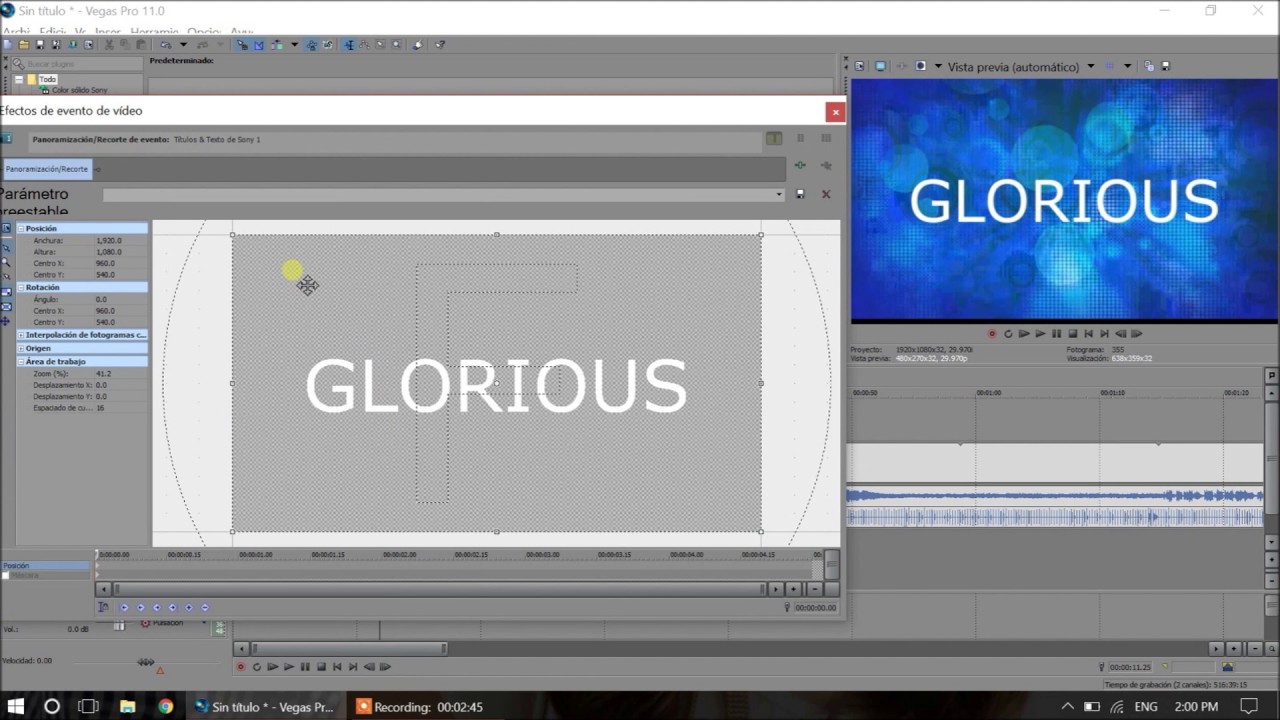
Task: Click the New project icon in the toolbar
Action: tap(7, 45)
